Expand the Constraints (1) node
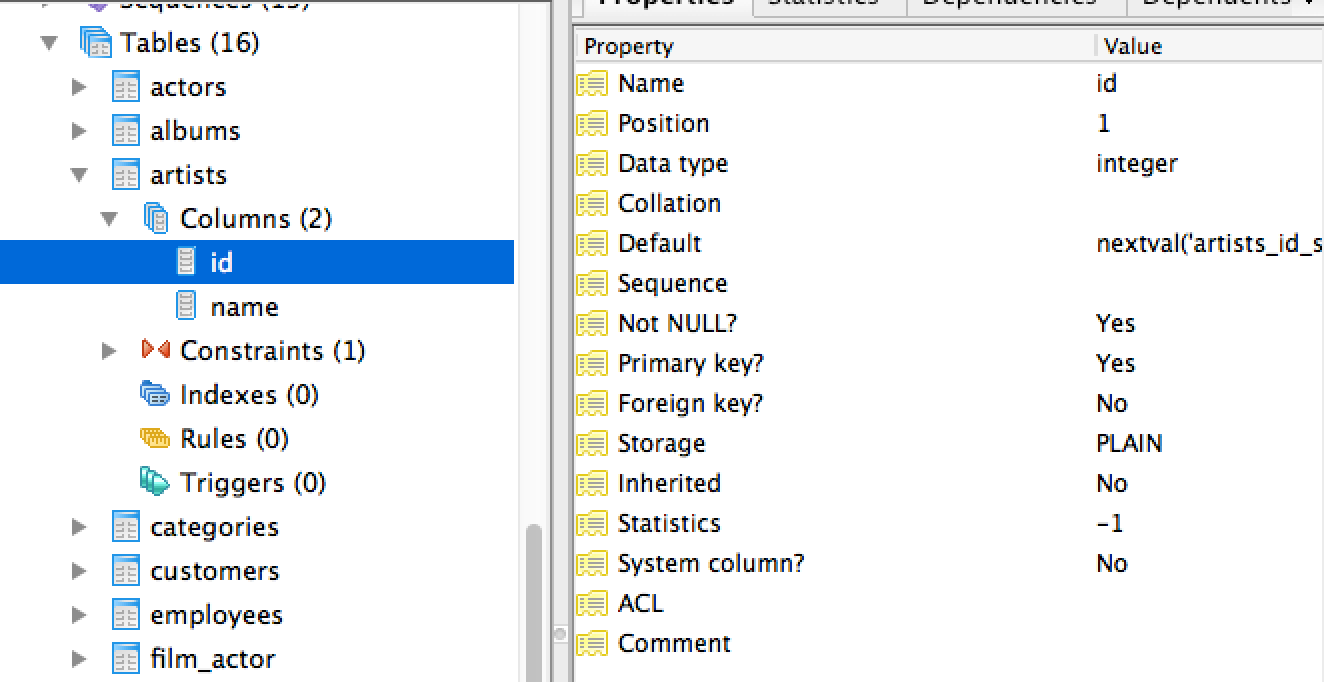Screen dimensions: 1324x682 109,351
